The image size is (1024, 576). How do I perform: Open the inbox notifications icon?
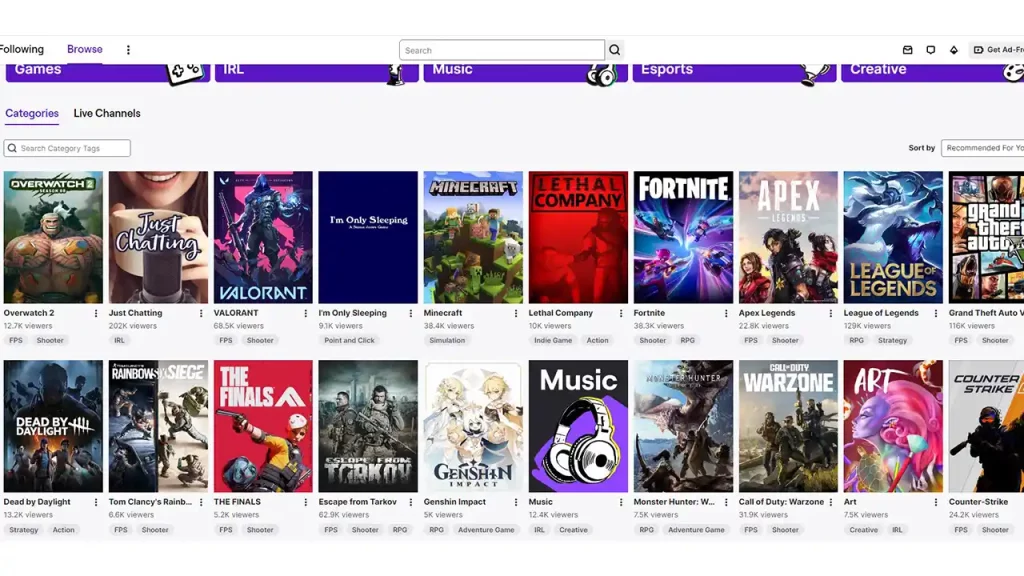(908, 50)
